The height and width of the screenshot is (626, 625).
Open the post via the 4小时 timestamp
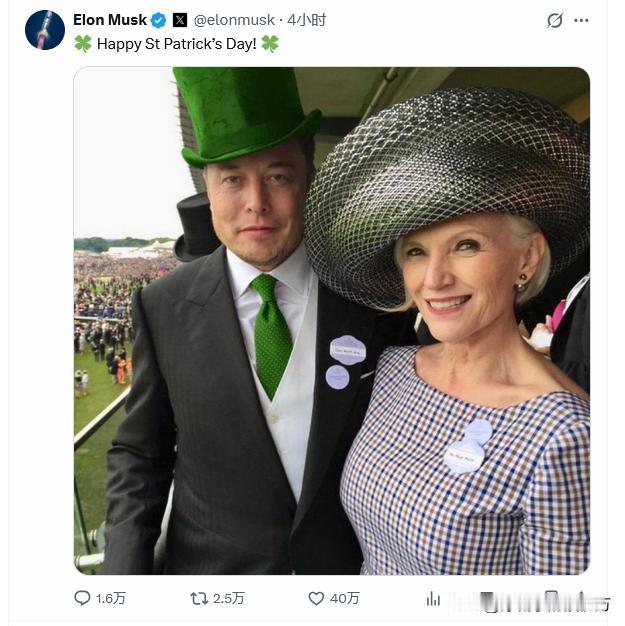click(x=306, y=20)
